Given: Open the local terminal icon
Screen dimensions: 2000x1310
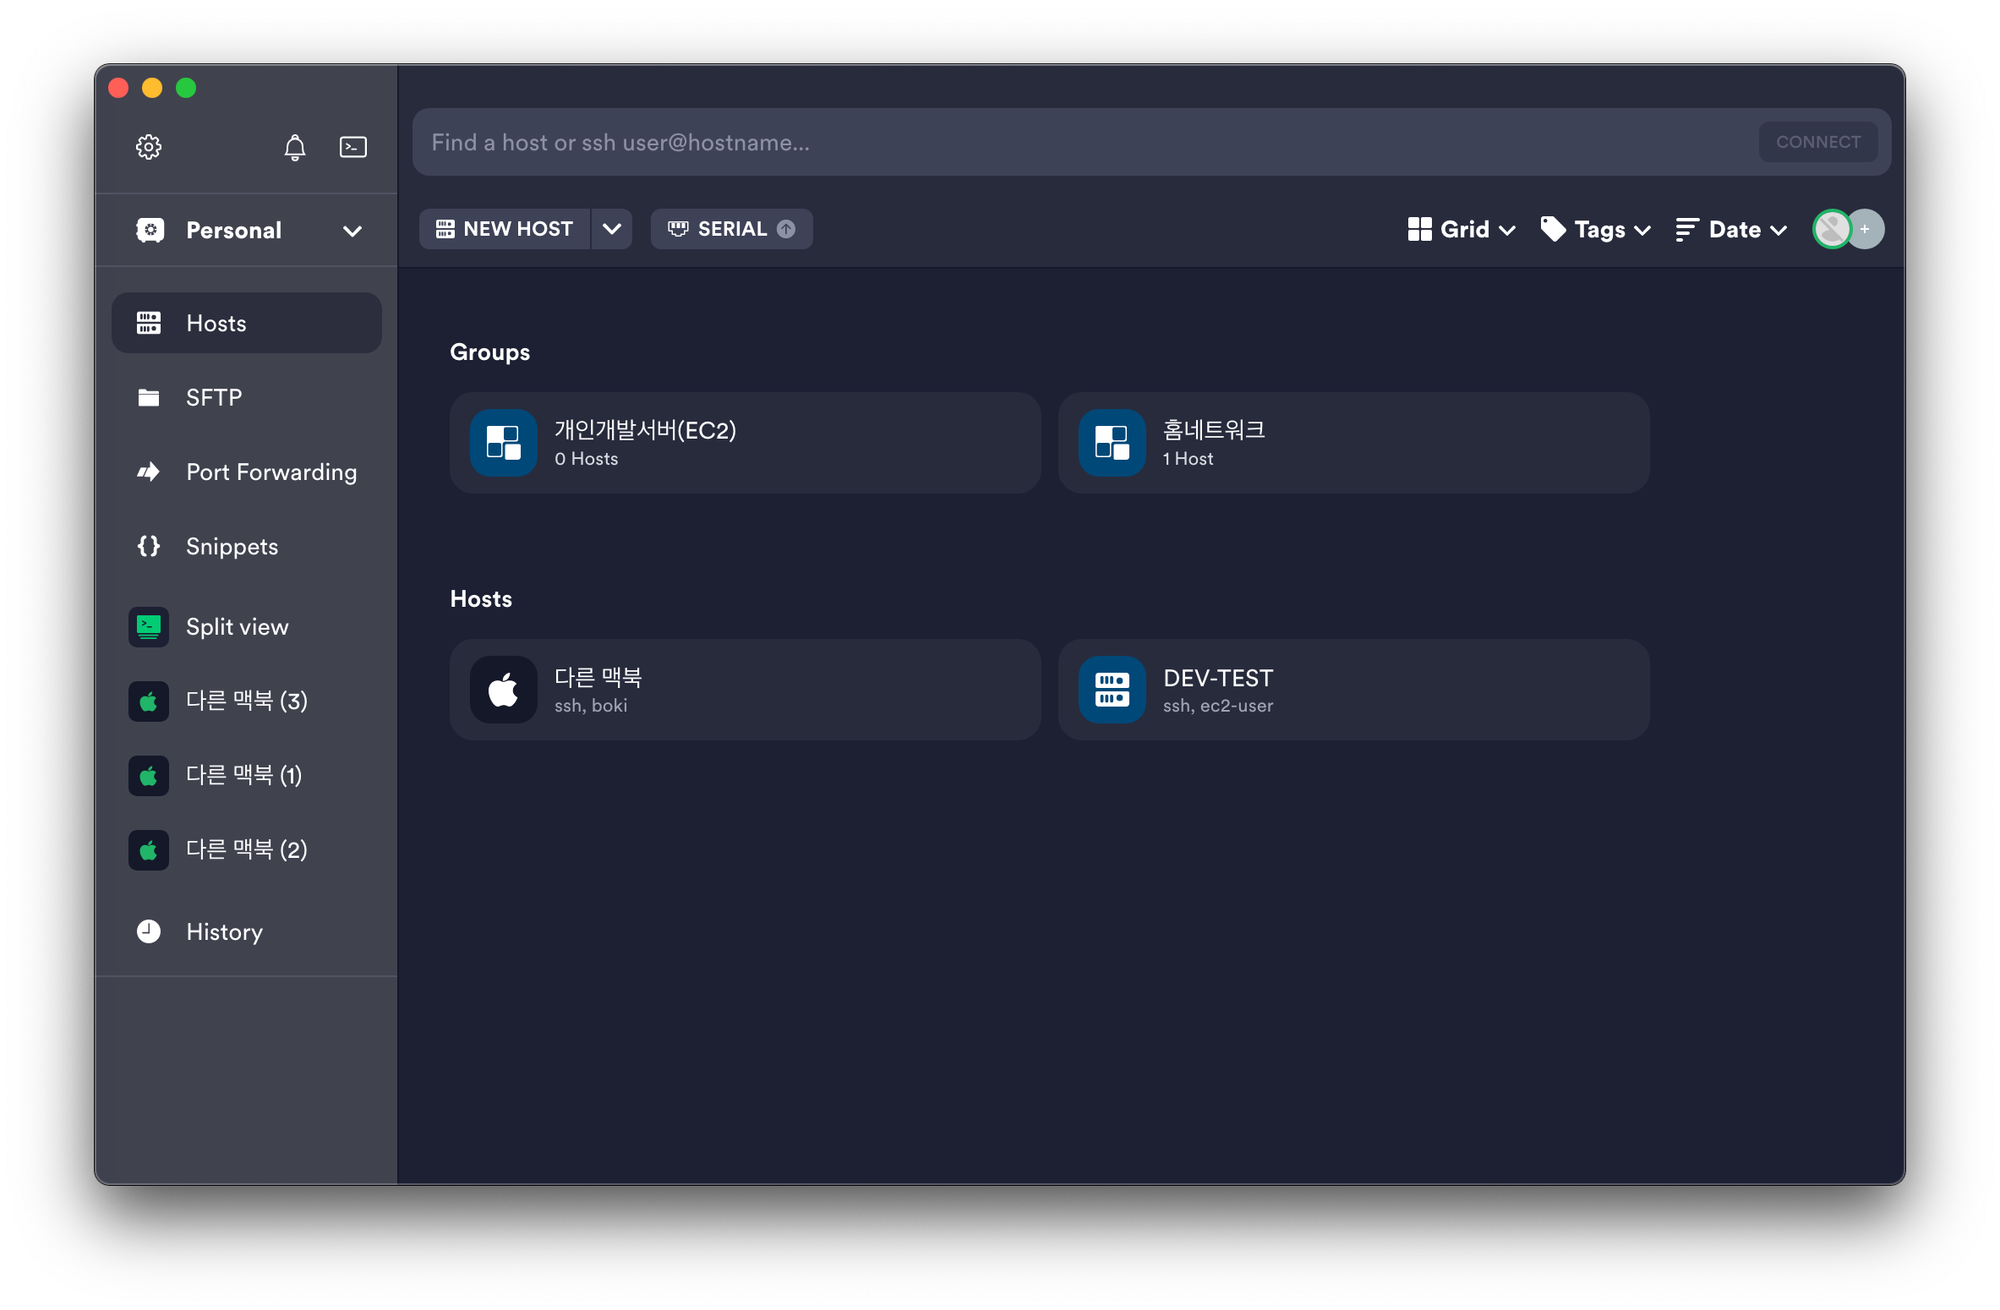Looking at the screenshot, I should [x=353, y=147].
